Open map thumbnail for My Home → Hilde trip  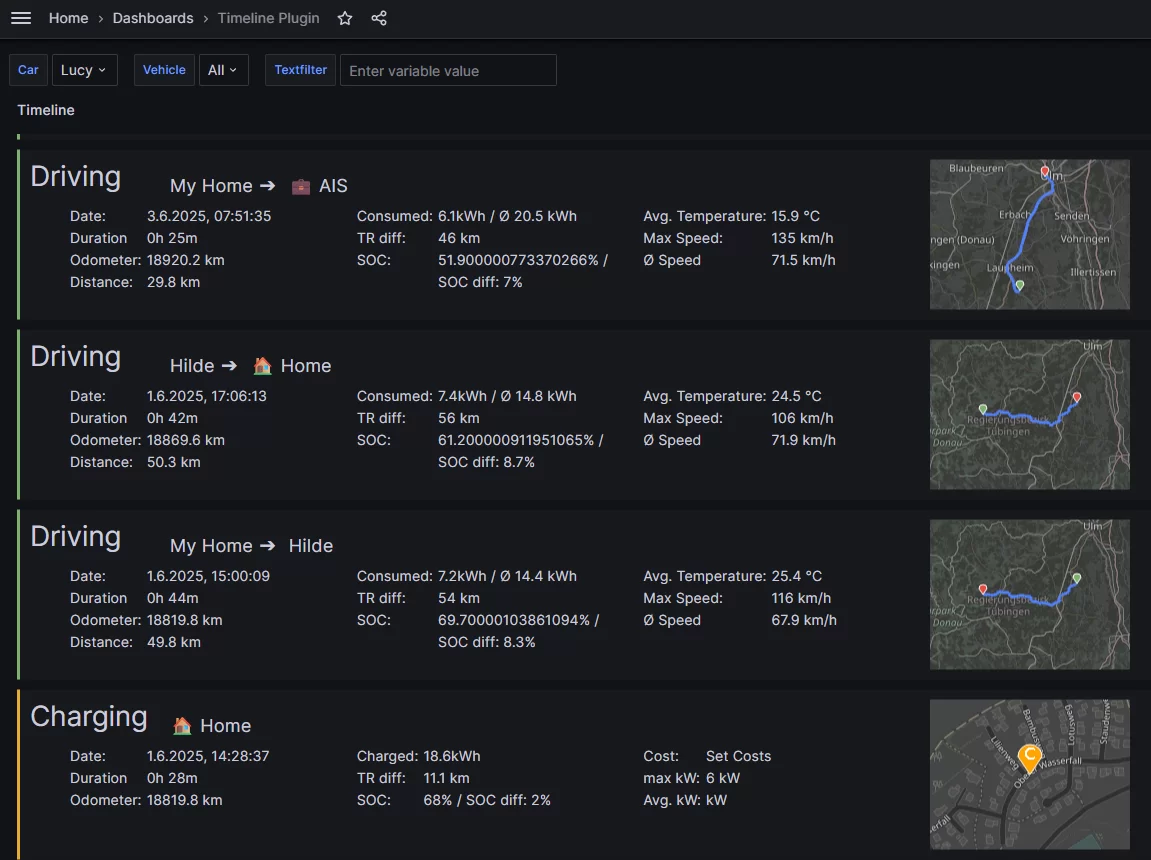click(1029, 594)
